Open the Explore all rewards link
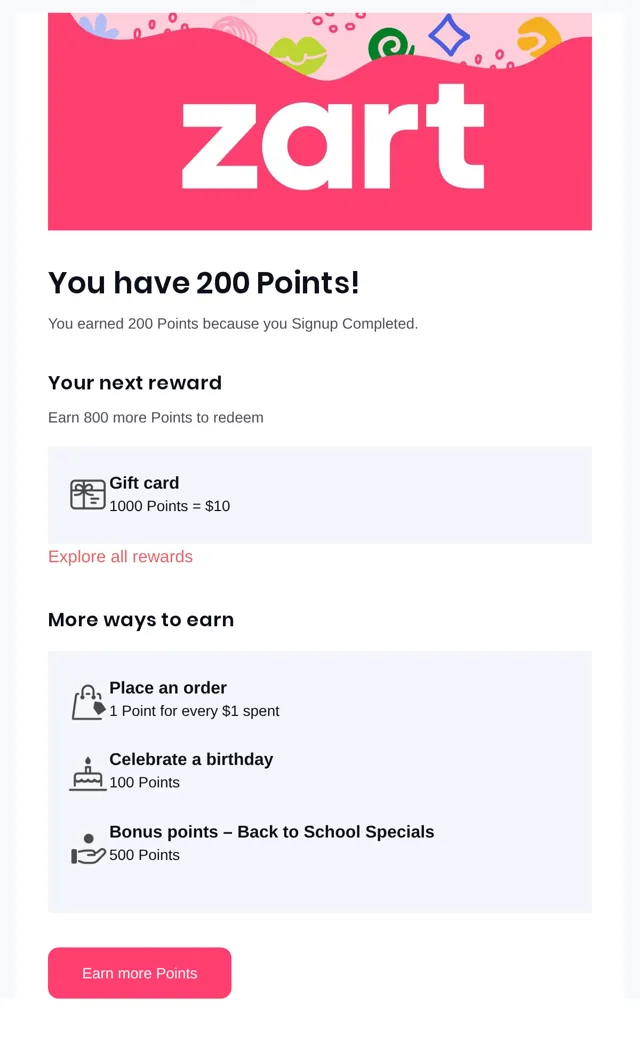 120,556
